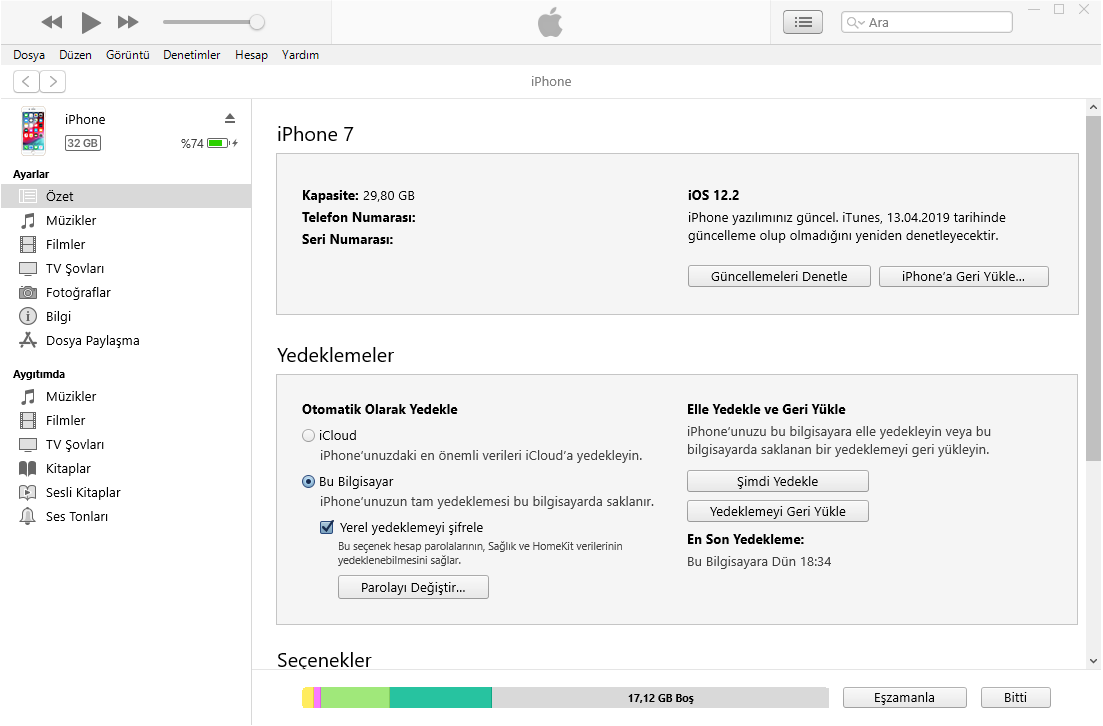The height and width of the screenshot is (726, 1103).
Task: Open the Dosya menu
Action: tap(29, 55)
